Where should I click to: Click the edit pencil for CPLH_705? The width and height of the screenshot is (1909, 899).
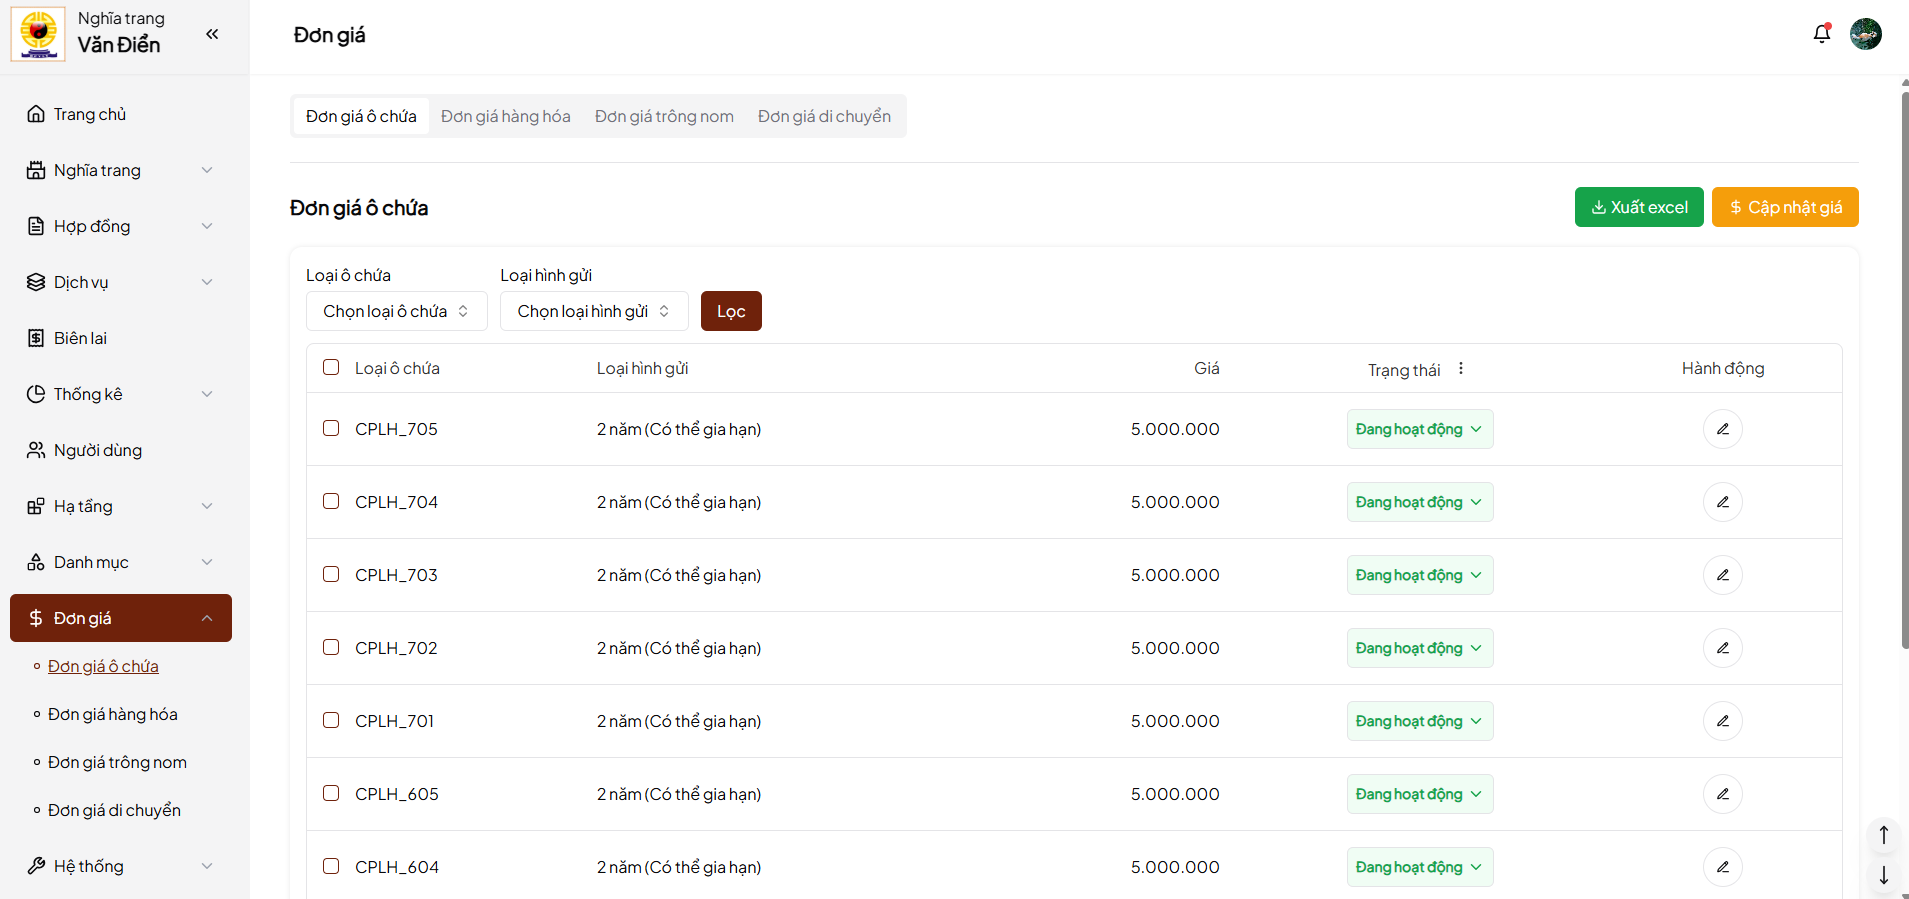pyautogui.click(x=1722, y=429)
